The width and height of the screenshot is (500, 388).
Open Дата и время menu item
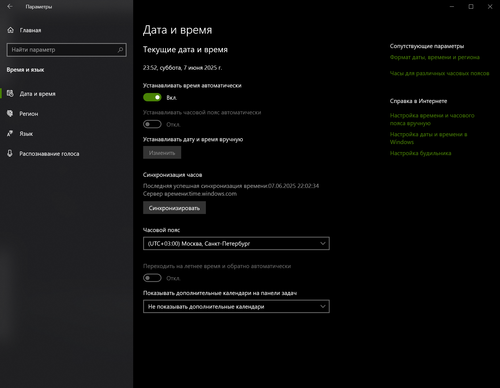coord(67,94)
